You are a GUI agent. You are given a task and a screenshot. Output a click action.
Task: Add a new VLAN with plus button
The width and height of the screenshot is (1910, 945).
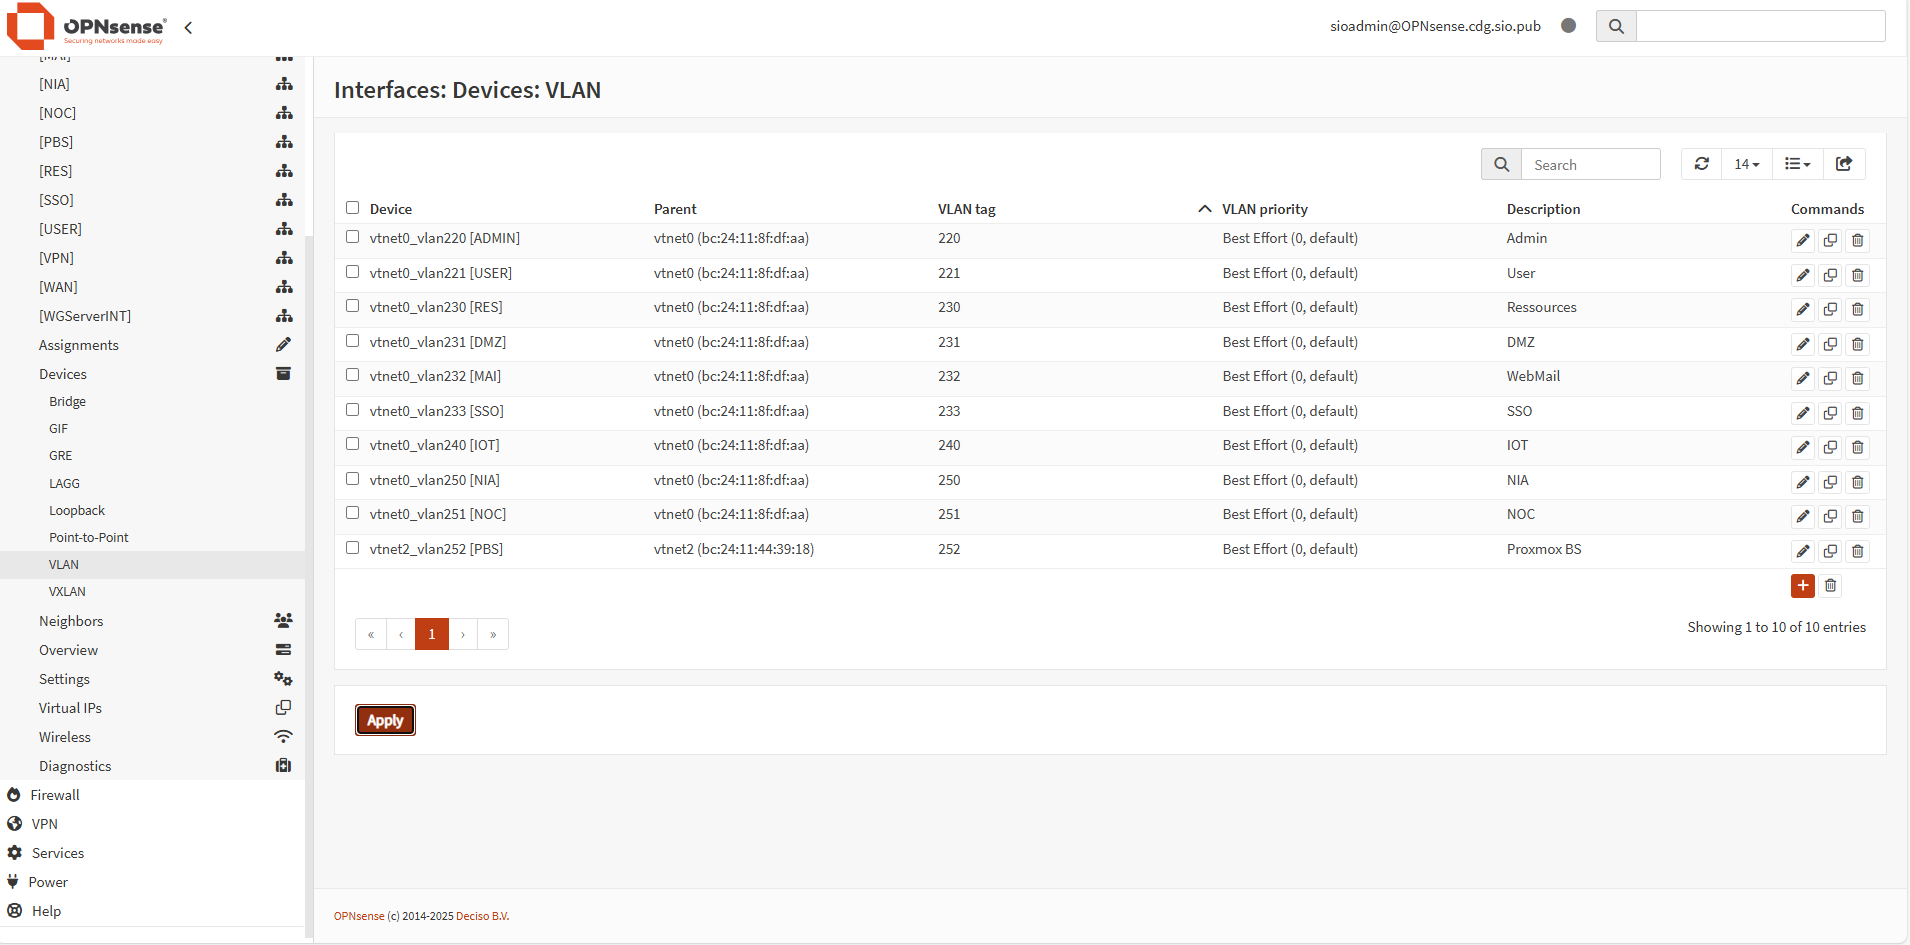pyautogui.click(x=1802, y=586)
